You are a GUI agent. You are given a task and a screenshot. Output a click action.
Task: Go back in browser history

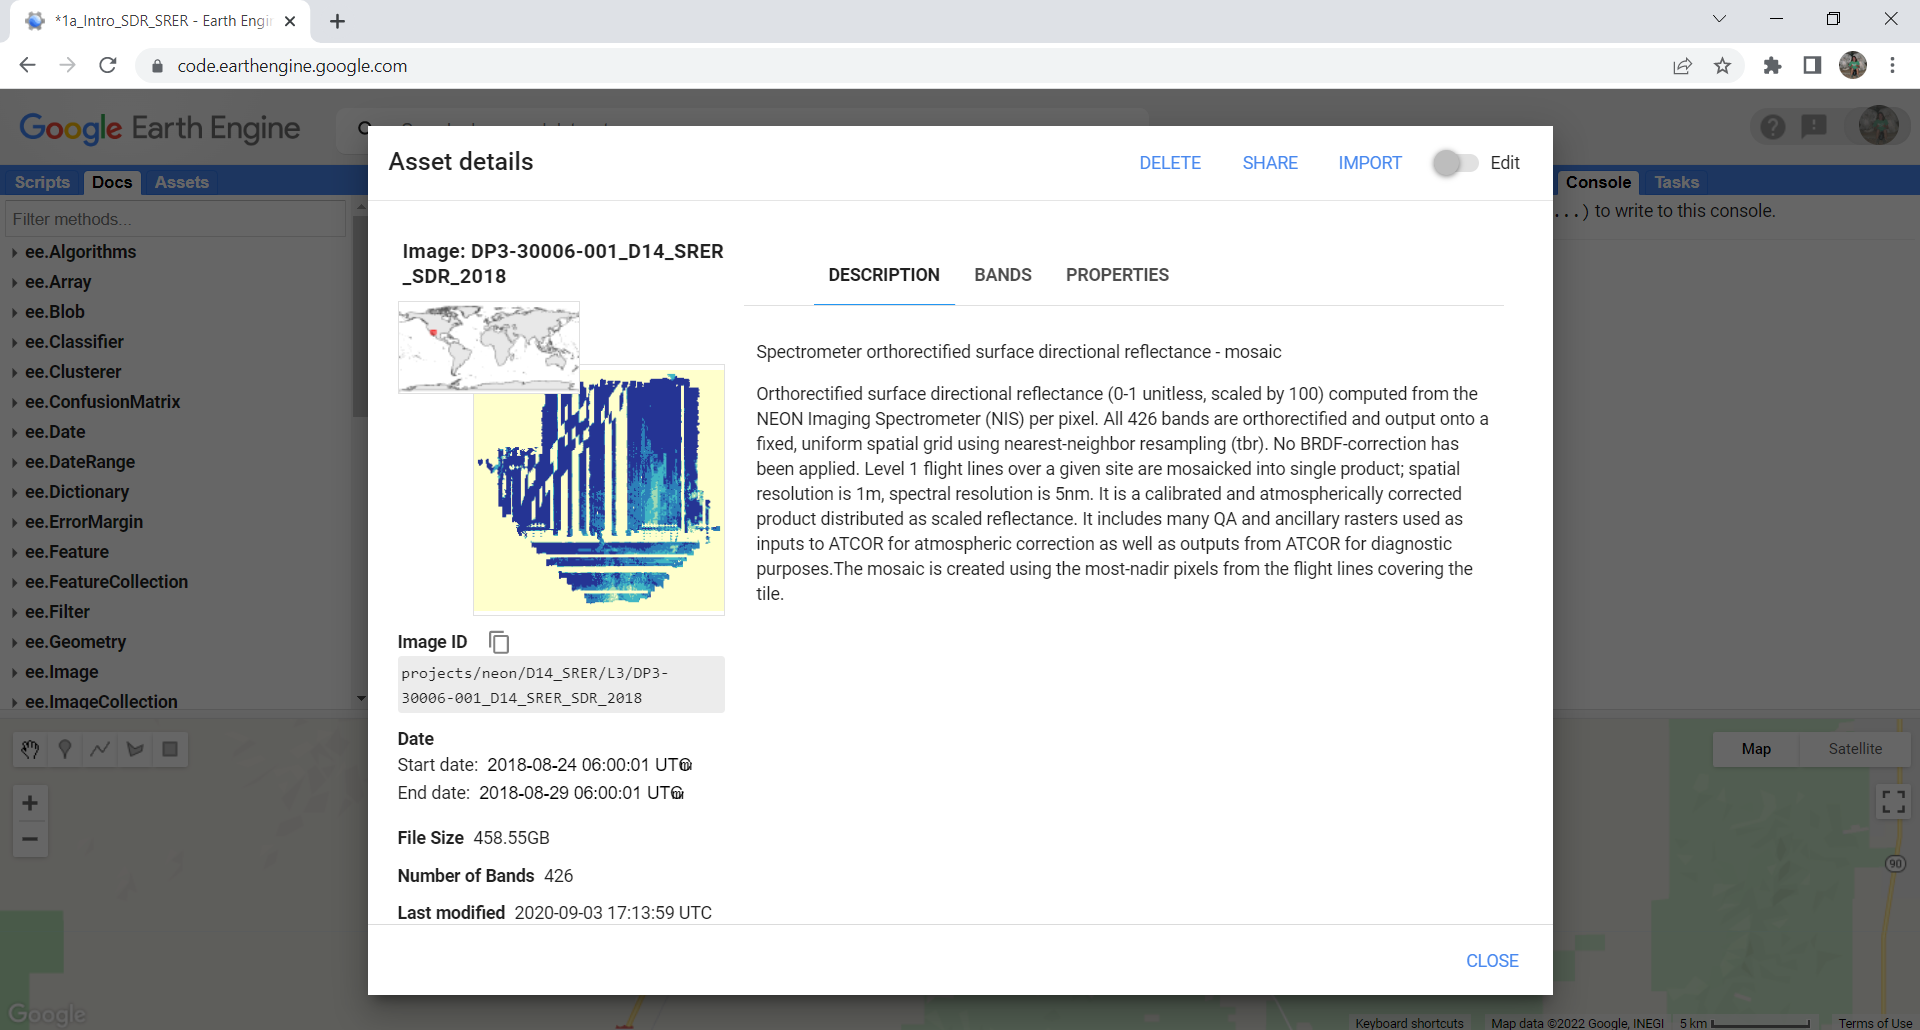pyautogui.click(x=27, y=65)
